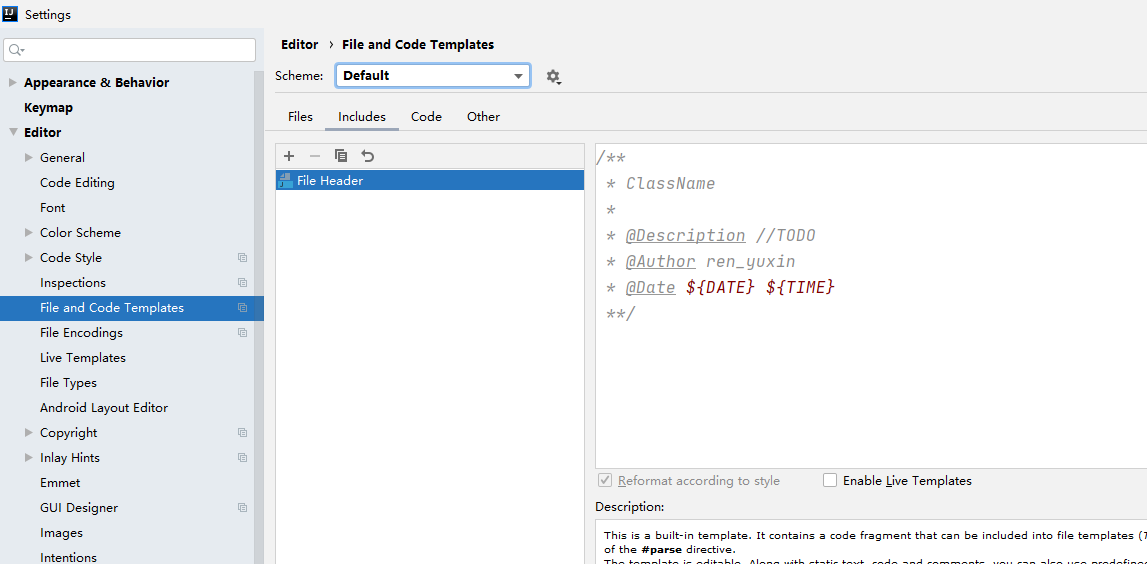Expand the General node

[x=29, y=157]
